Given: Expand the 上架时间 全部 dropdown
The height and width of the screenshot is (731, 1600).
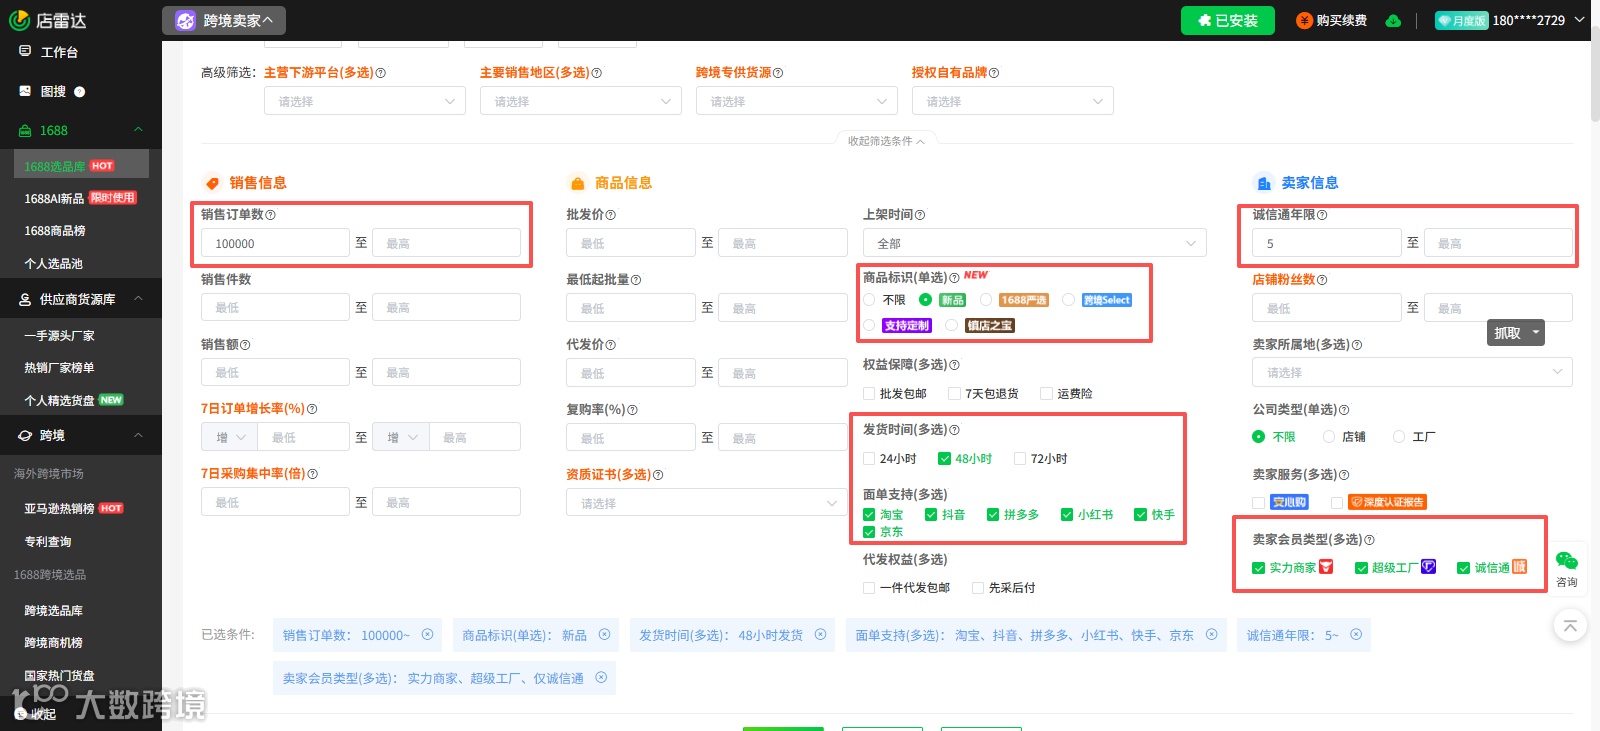Looking at the screenshot, I should click(x=1035, y=243).
